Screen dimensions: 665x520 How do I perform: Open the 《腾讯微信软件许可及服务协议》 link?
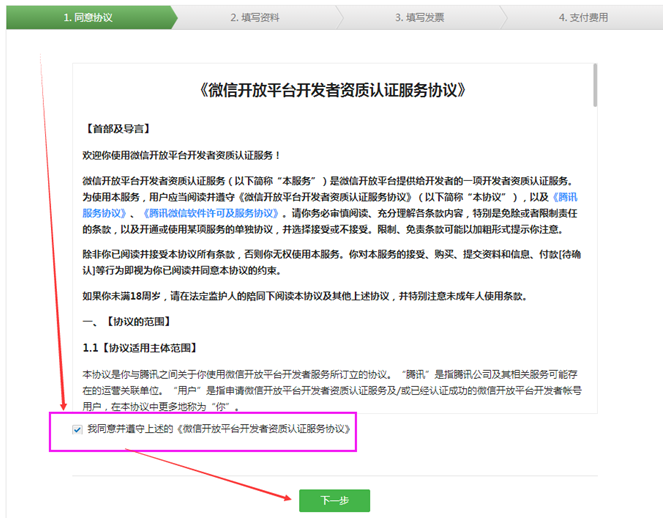point(206,213)
